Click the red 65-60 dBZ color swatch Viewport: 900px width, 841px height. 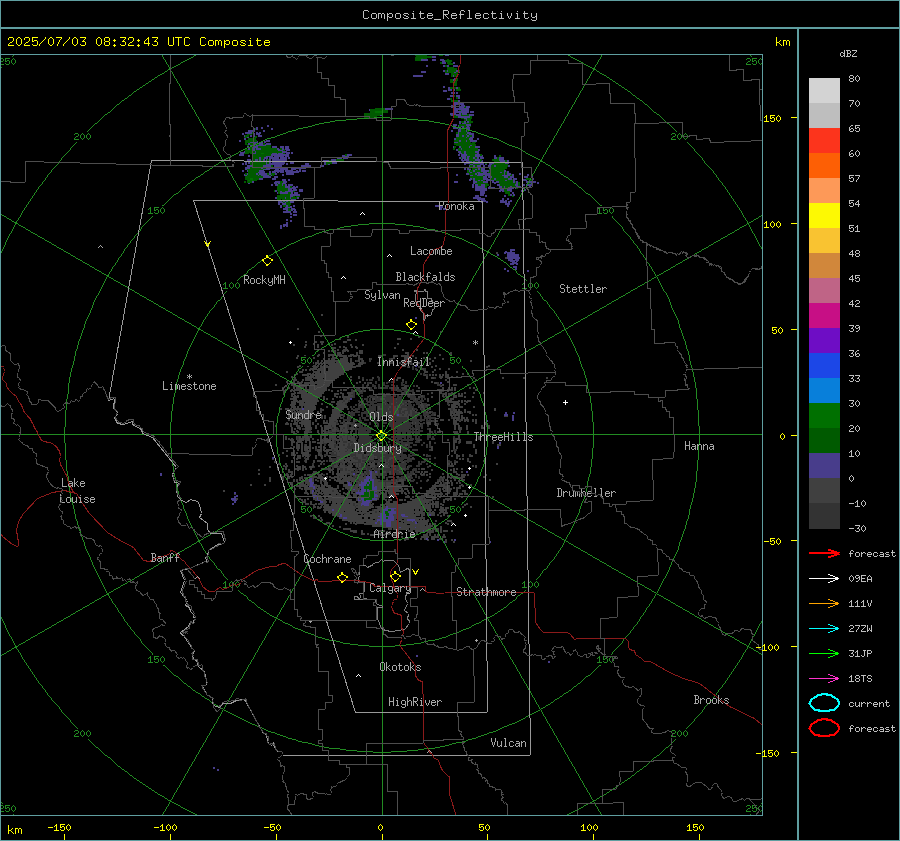(824, 141)
